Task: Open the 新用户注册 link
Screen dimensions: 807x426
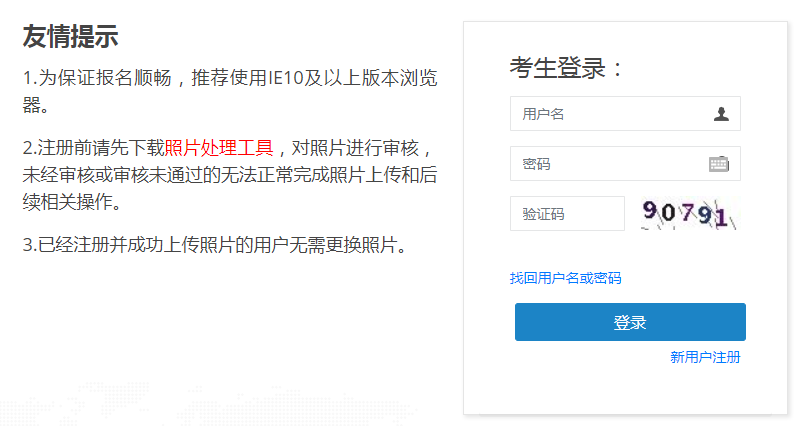Action: (705, 357)
